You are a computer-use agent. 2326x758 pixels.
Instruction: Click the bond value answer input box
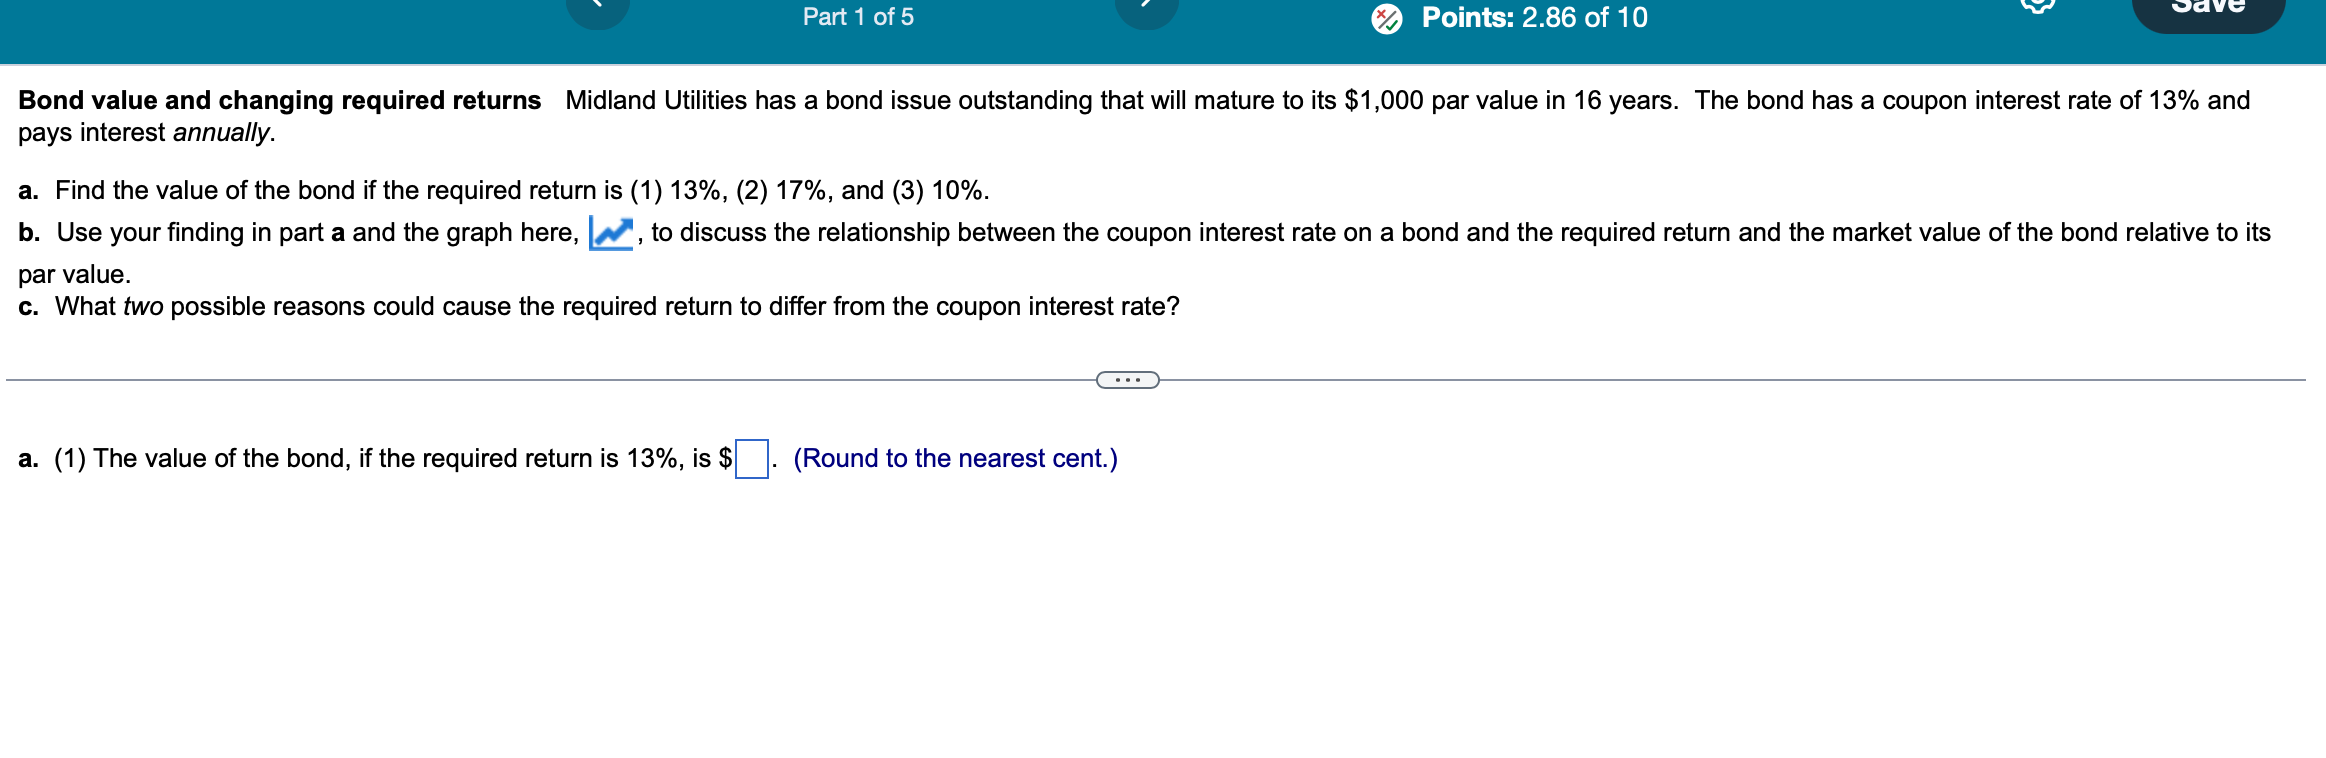(752, 459)
